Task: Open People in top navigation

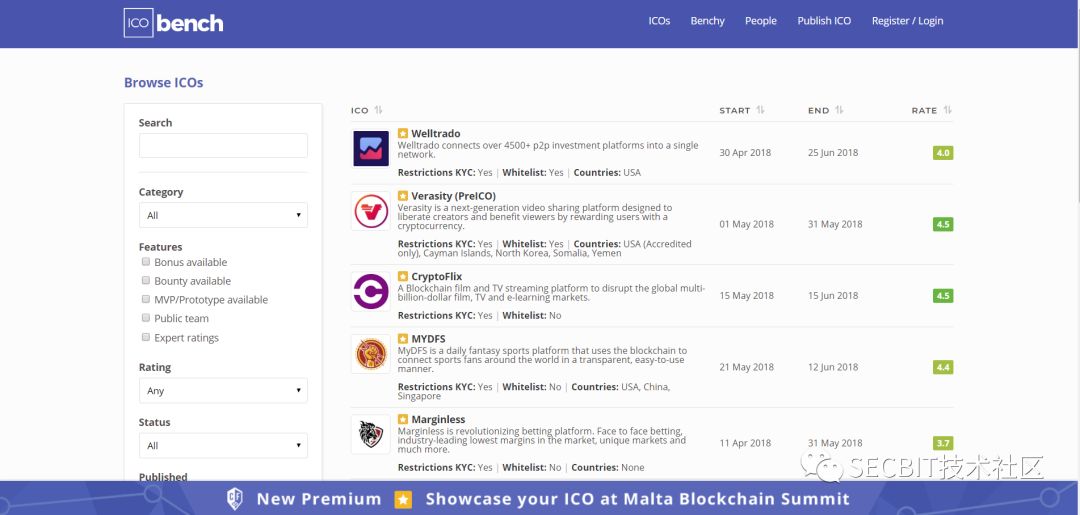Action: pos(760,21)
